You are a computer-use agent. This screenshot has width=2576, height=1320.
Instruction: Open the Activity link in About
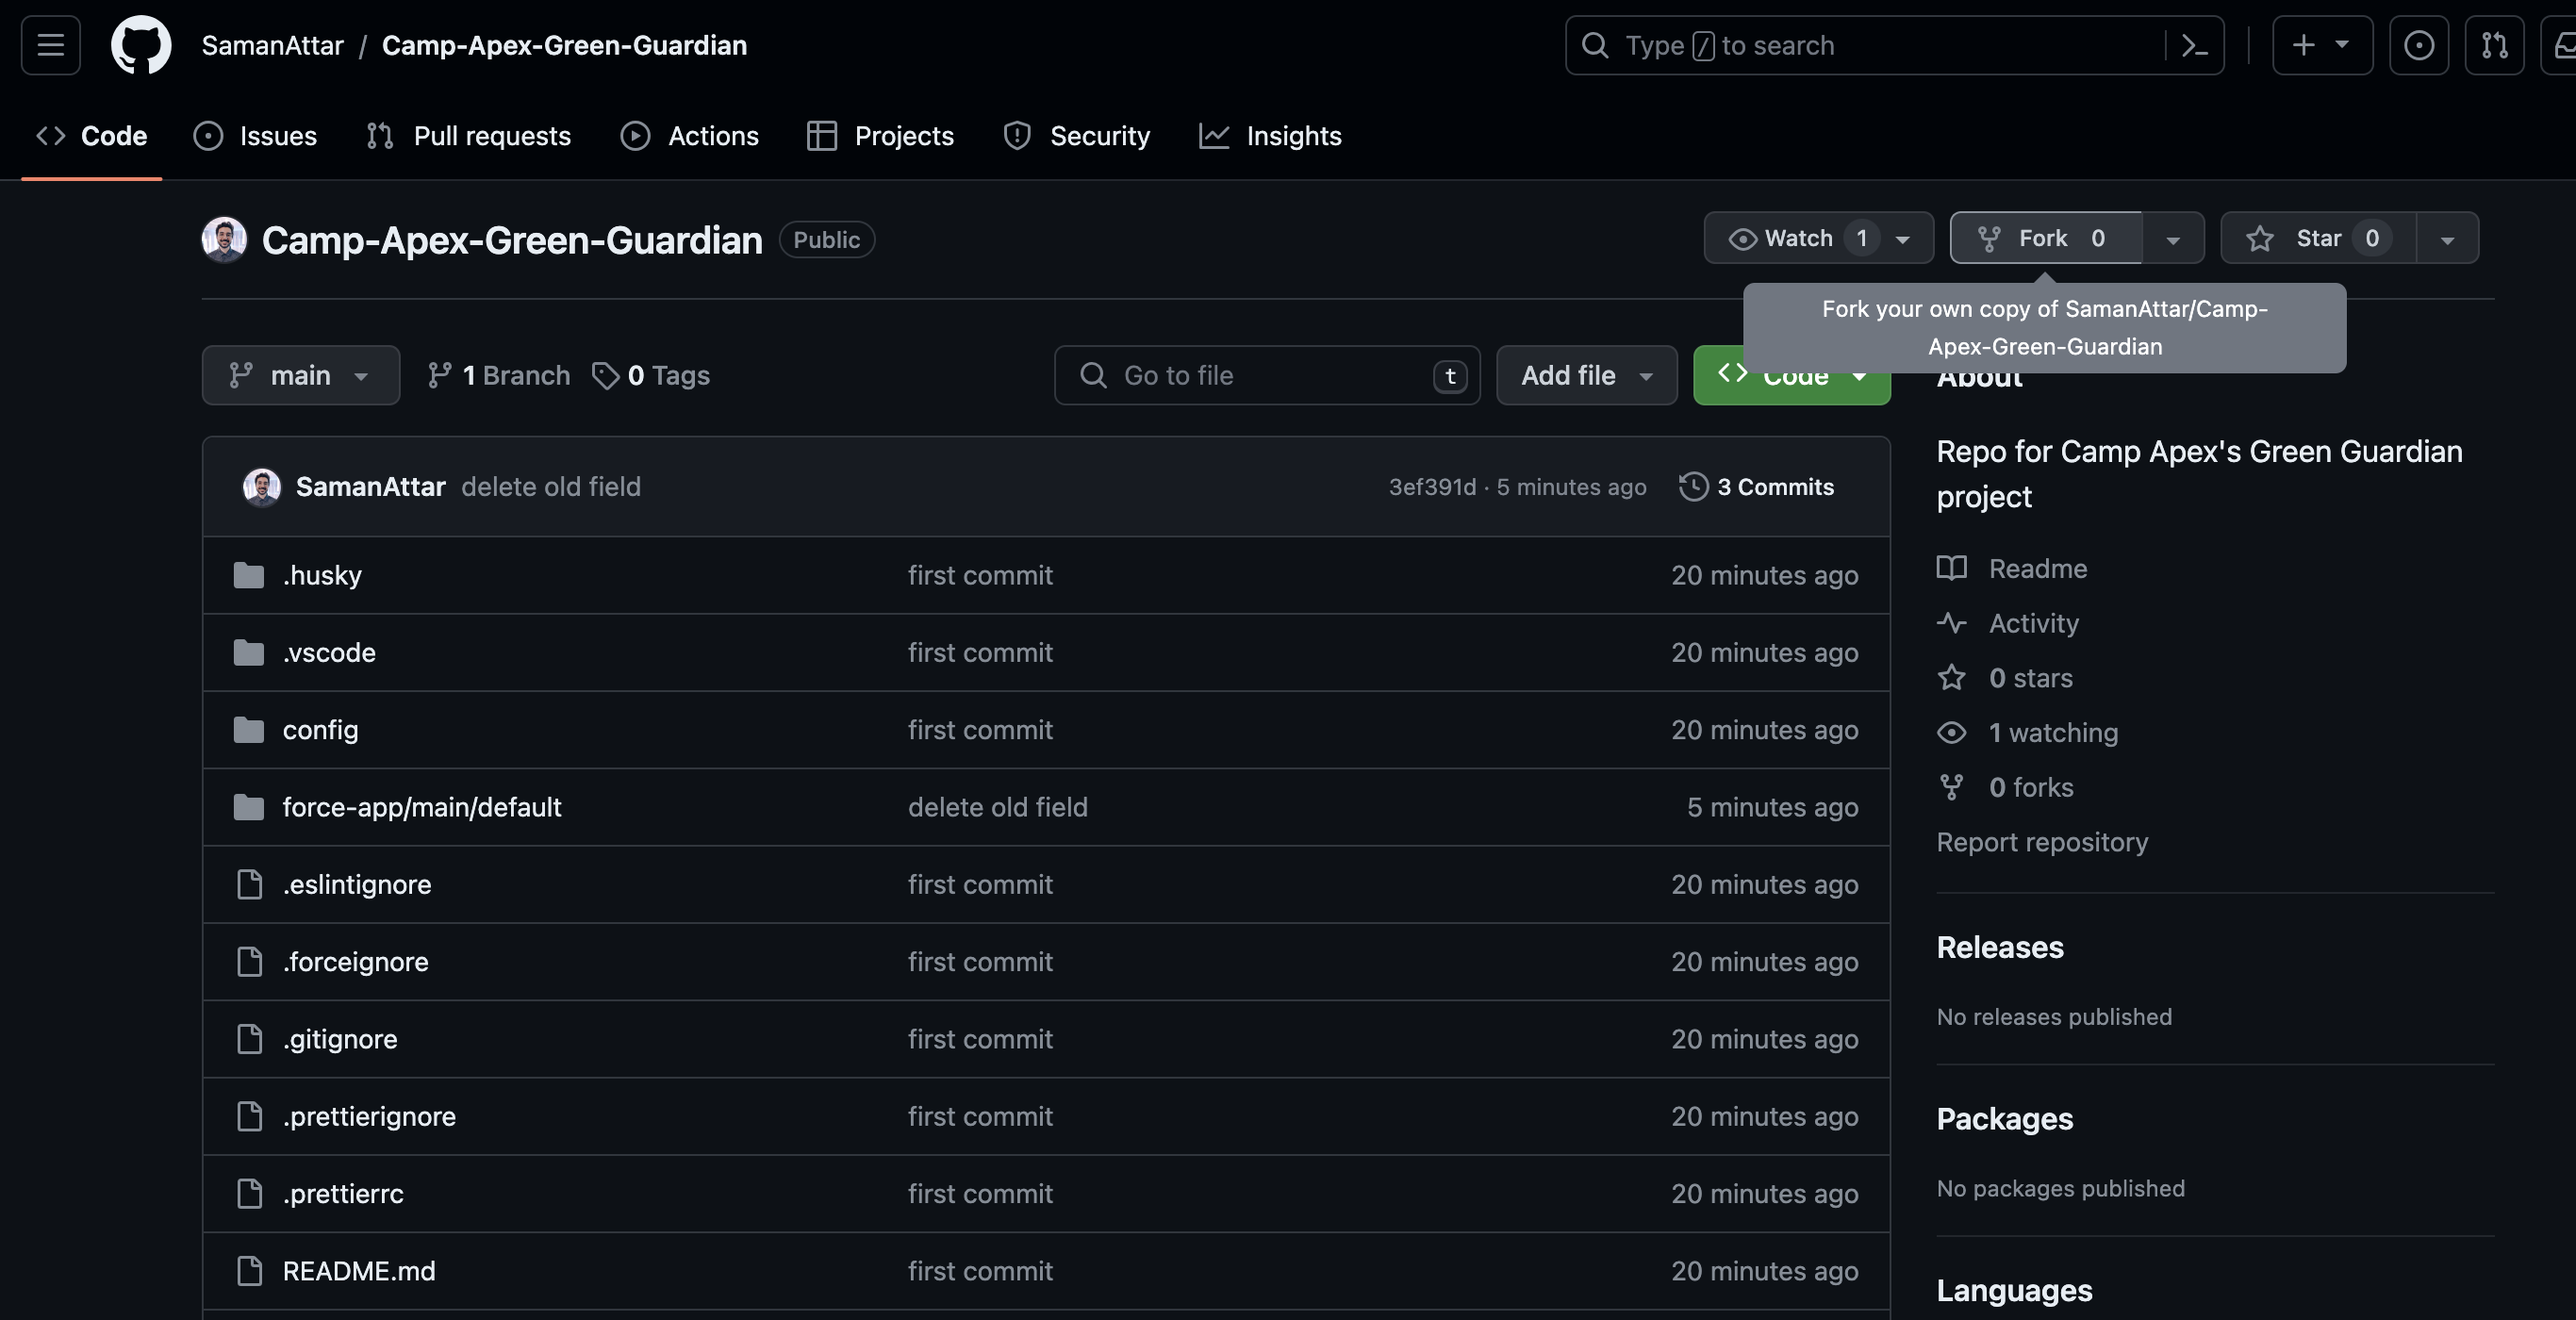(x=2008, y=623)
